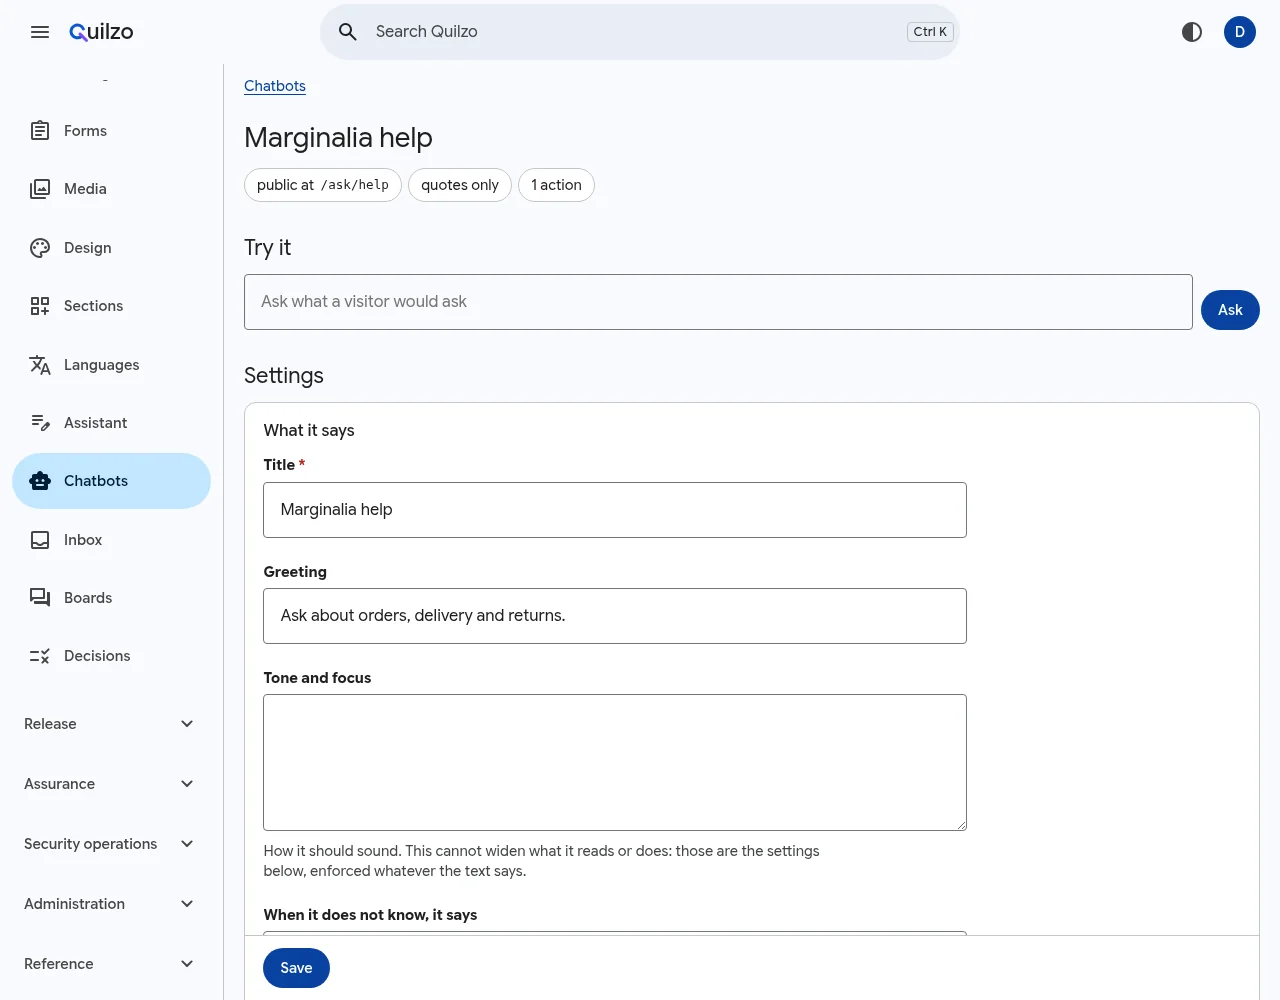1280x1000 pixels.
Task: Expand the Administration section
Action: tap(111, 904)
